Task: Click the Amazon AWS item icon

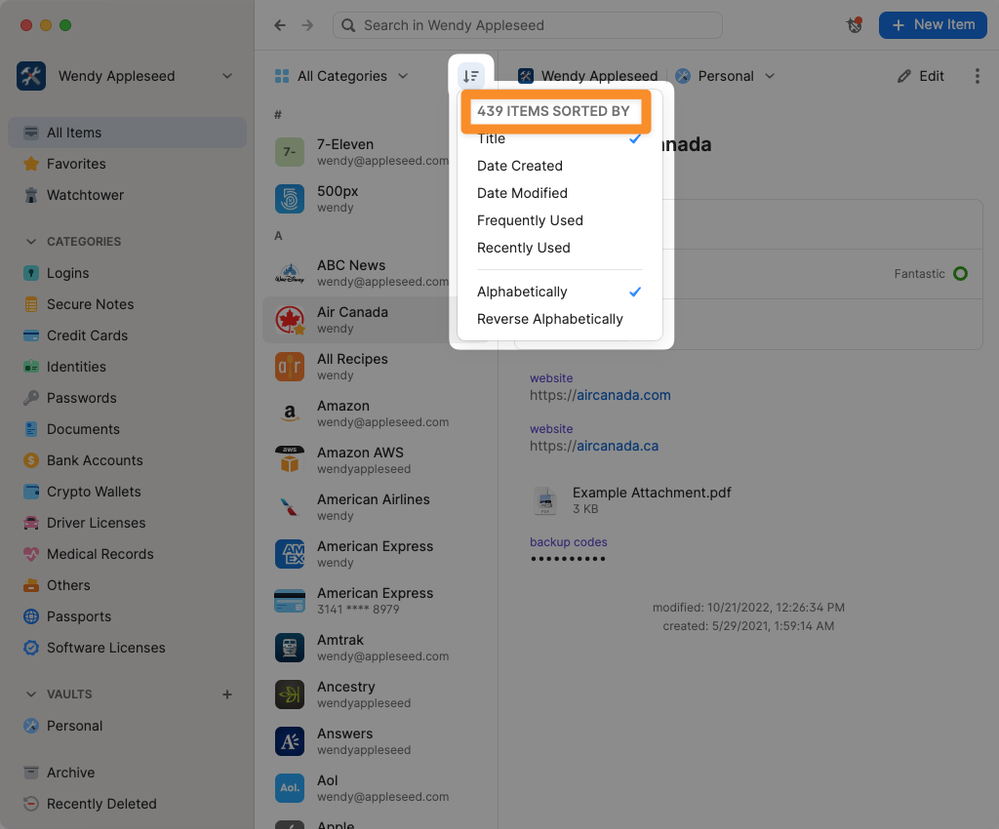Action: (289, 460)
